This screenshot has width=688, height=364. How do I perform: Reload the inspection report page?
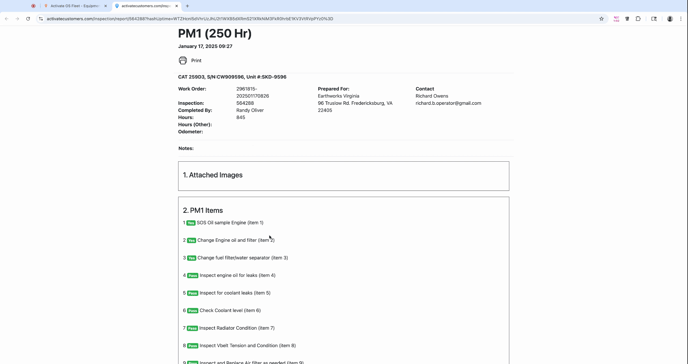[28, 19]
